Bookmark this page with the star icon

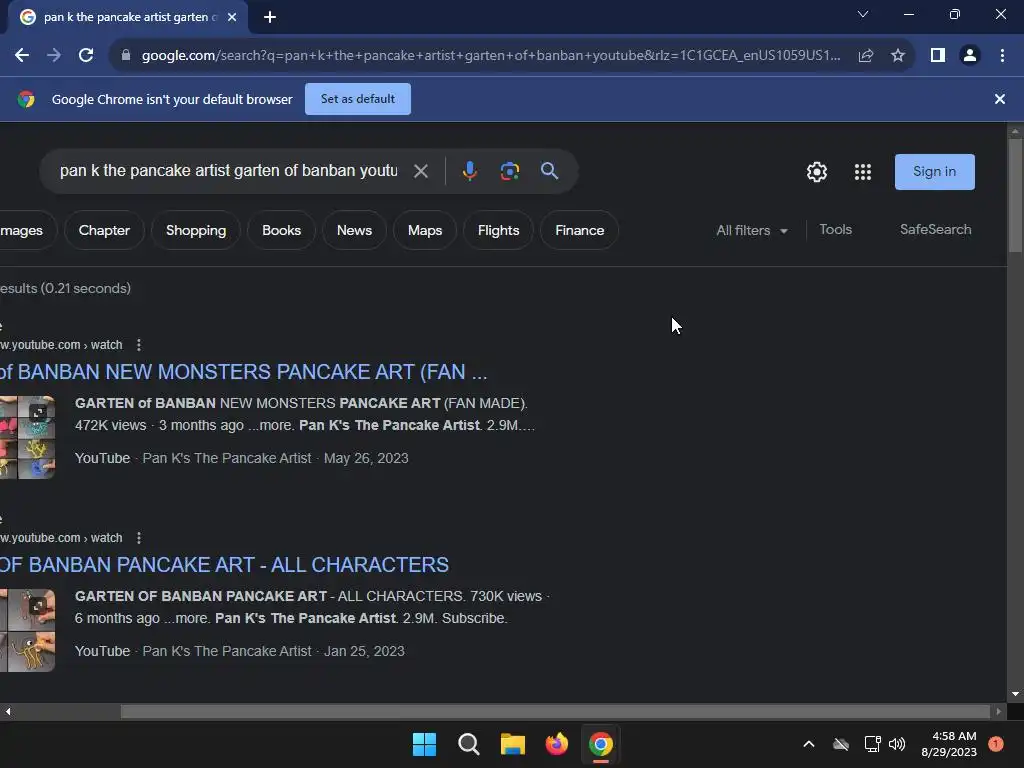[x=898, y=56]
